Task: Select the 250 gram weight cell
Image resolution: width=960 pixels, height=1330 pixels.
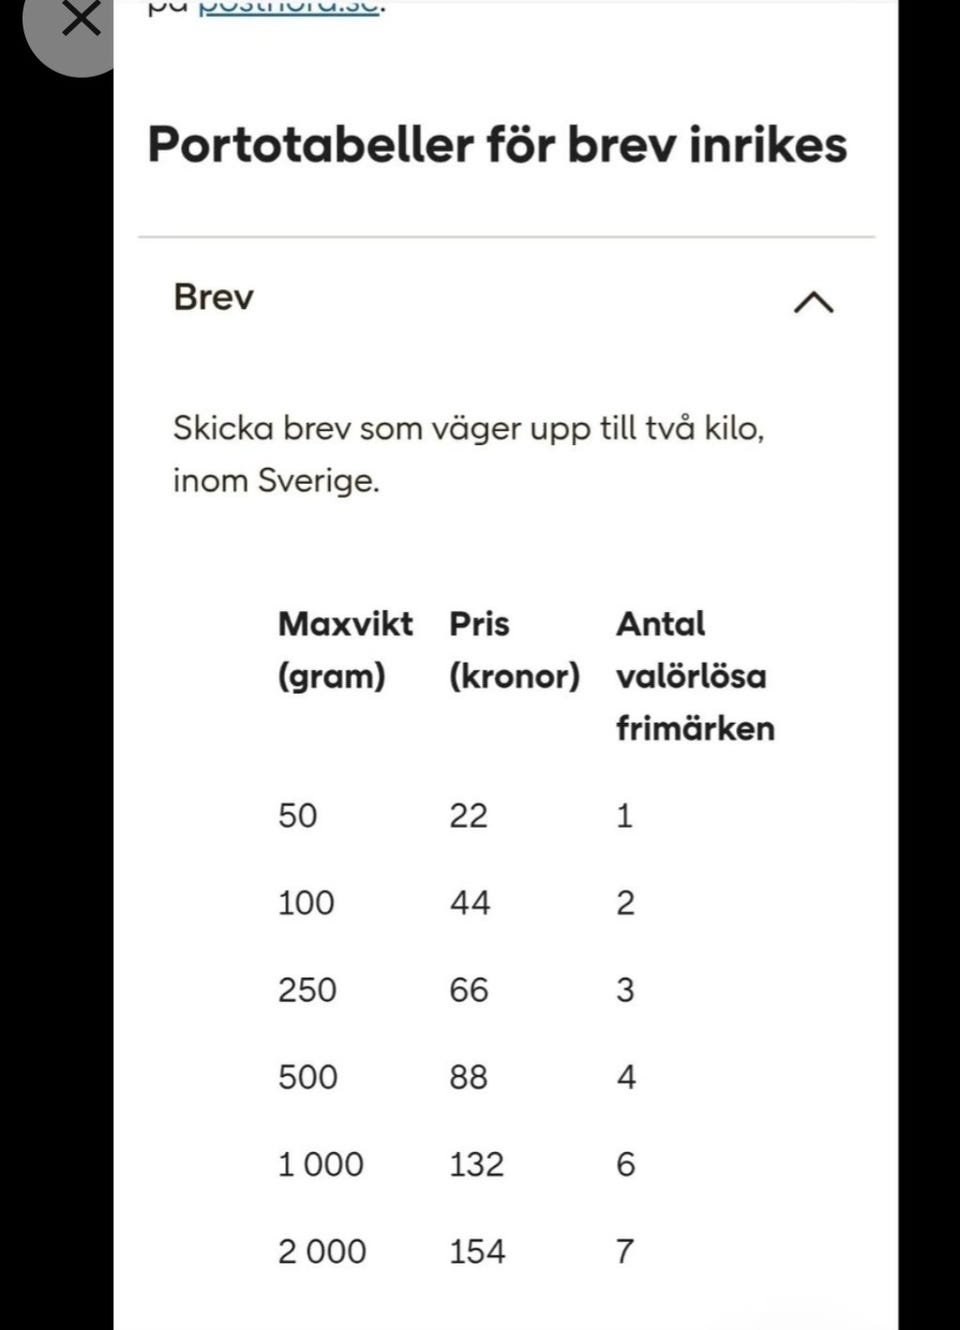Action: [x=307, y=989]
